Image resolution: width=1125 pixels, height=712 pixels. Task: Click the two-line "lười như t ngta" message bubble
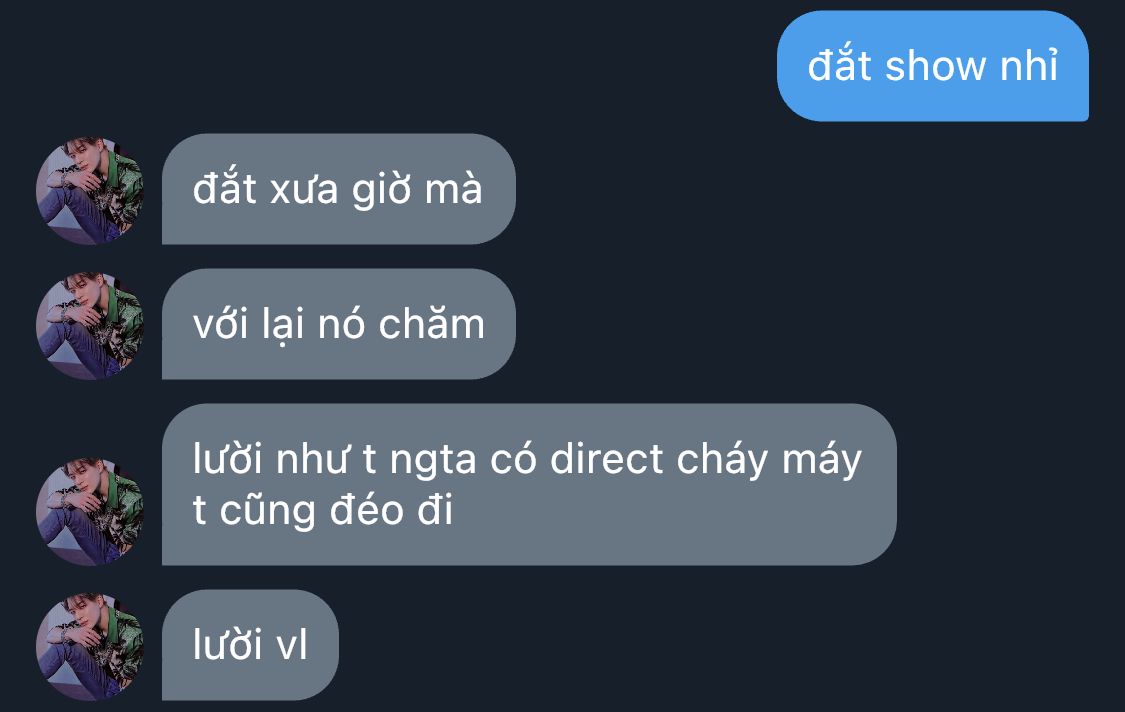pyautogui.click(x=529, y=484)
